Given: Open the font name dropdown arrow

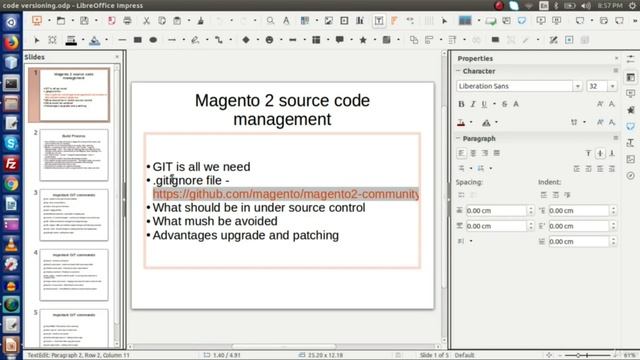Looking at the screenshot, I should (x=578, y=86).
